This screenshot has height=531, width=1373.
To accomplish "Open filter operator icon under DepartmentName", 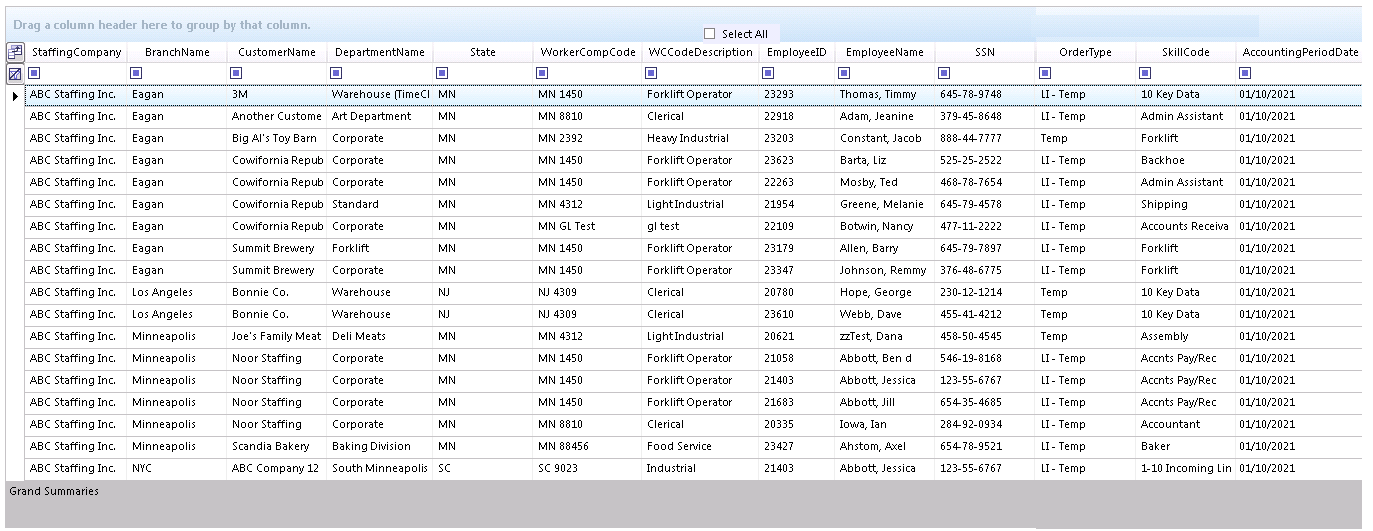I will pyautogui.click(x=337, y=73).
